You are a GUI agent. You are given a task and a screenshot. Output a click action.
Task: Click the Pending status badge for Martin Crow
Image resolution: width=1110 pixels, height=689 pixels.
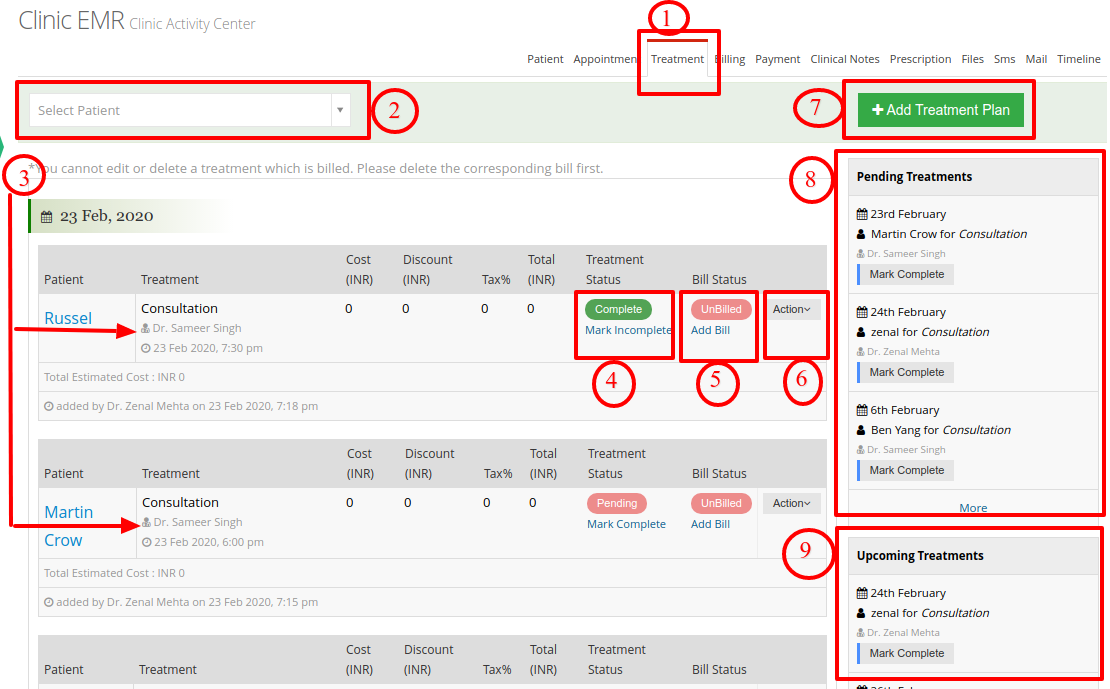[x=617, y=503]
